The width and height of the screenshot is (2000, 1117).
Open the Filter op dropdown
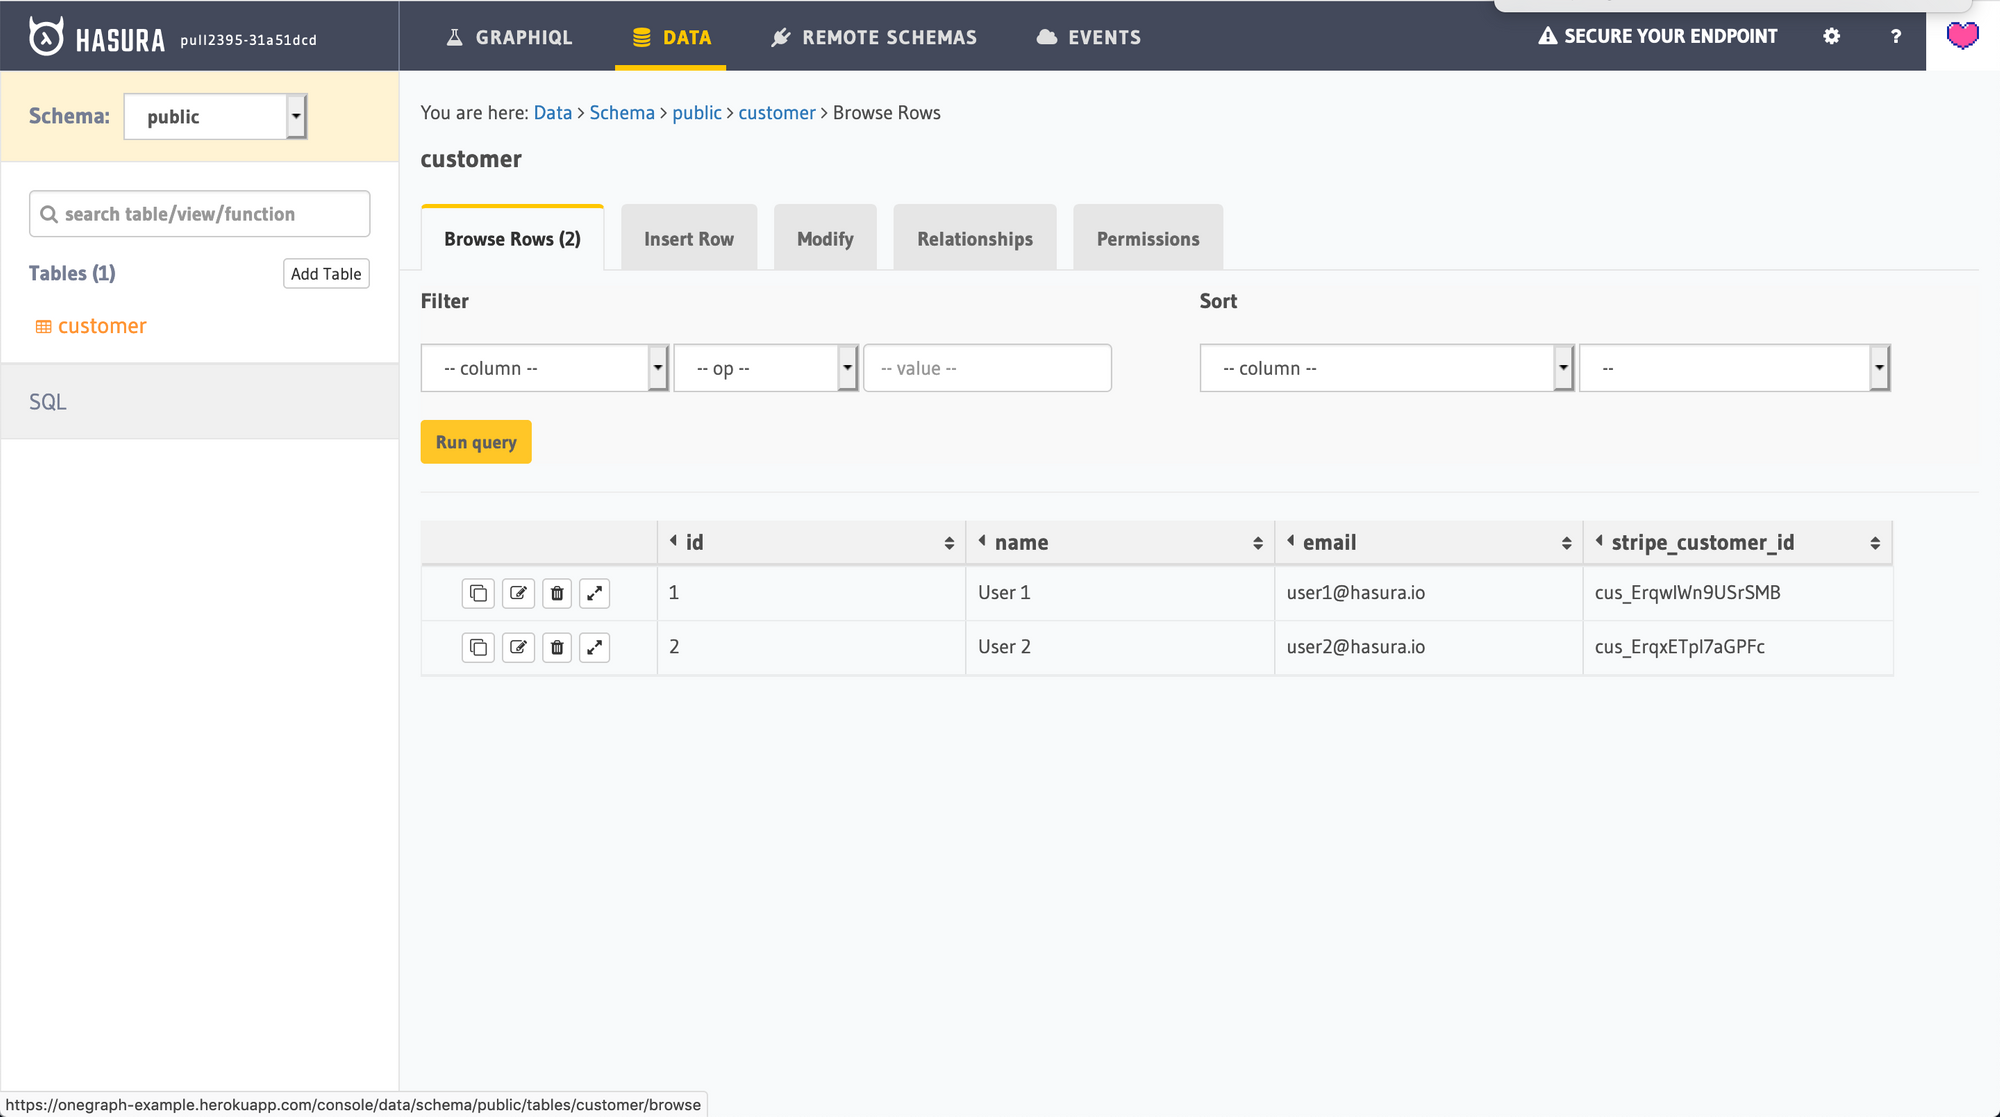click(766, 368)
